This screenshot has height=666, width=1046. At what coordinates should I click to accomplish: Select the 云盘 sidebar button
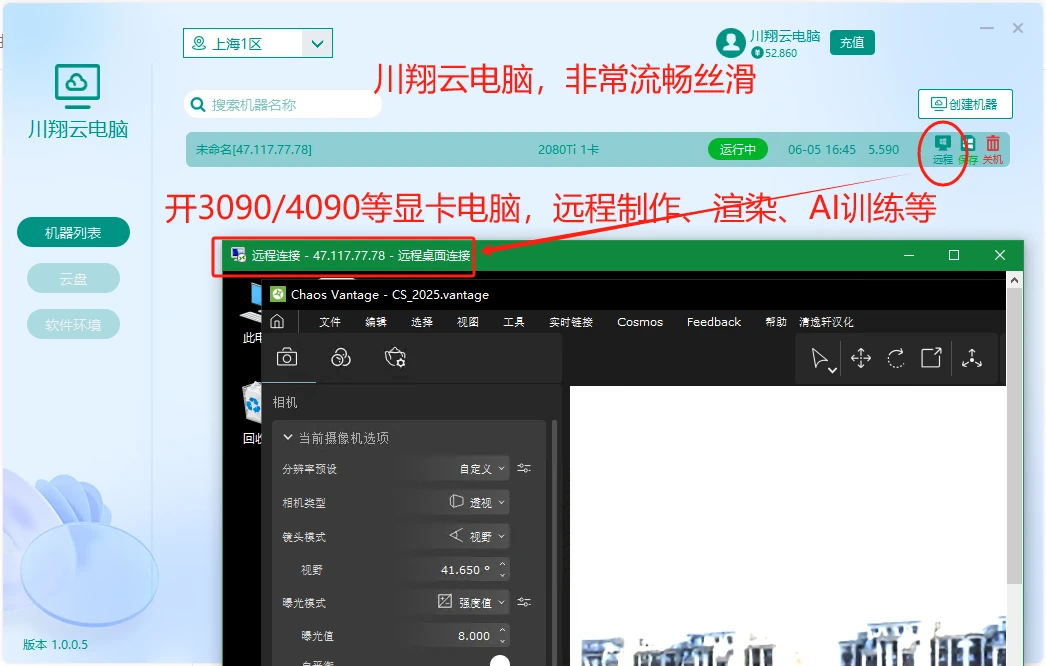[73, 278]
